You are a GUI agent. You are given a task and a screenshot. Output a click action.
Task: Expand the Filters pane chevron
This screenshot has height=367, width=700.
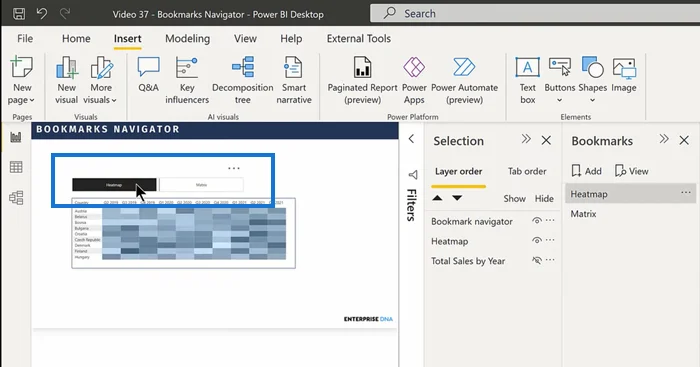tap(412, 139)
